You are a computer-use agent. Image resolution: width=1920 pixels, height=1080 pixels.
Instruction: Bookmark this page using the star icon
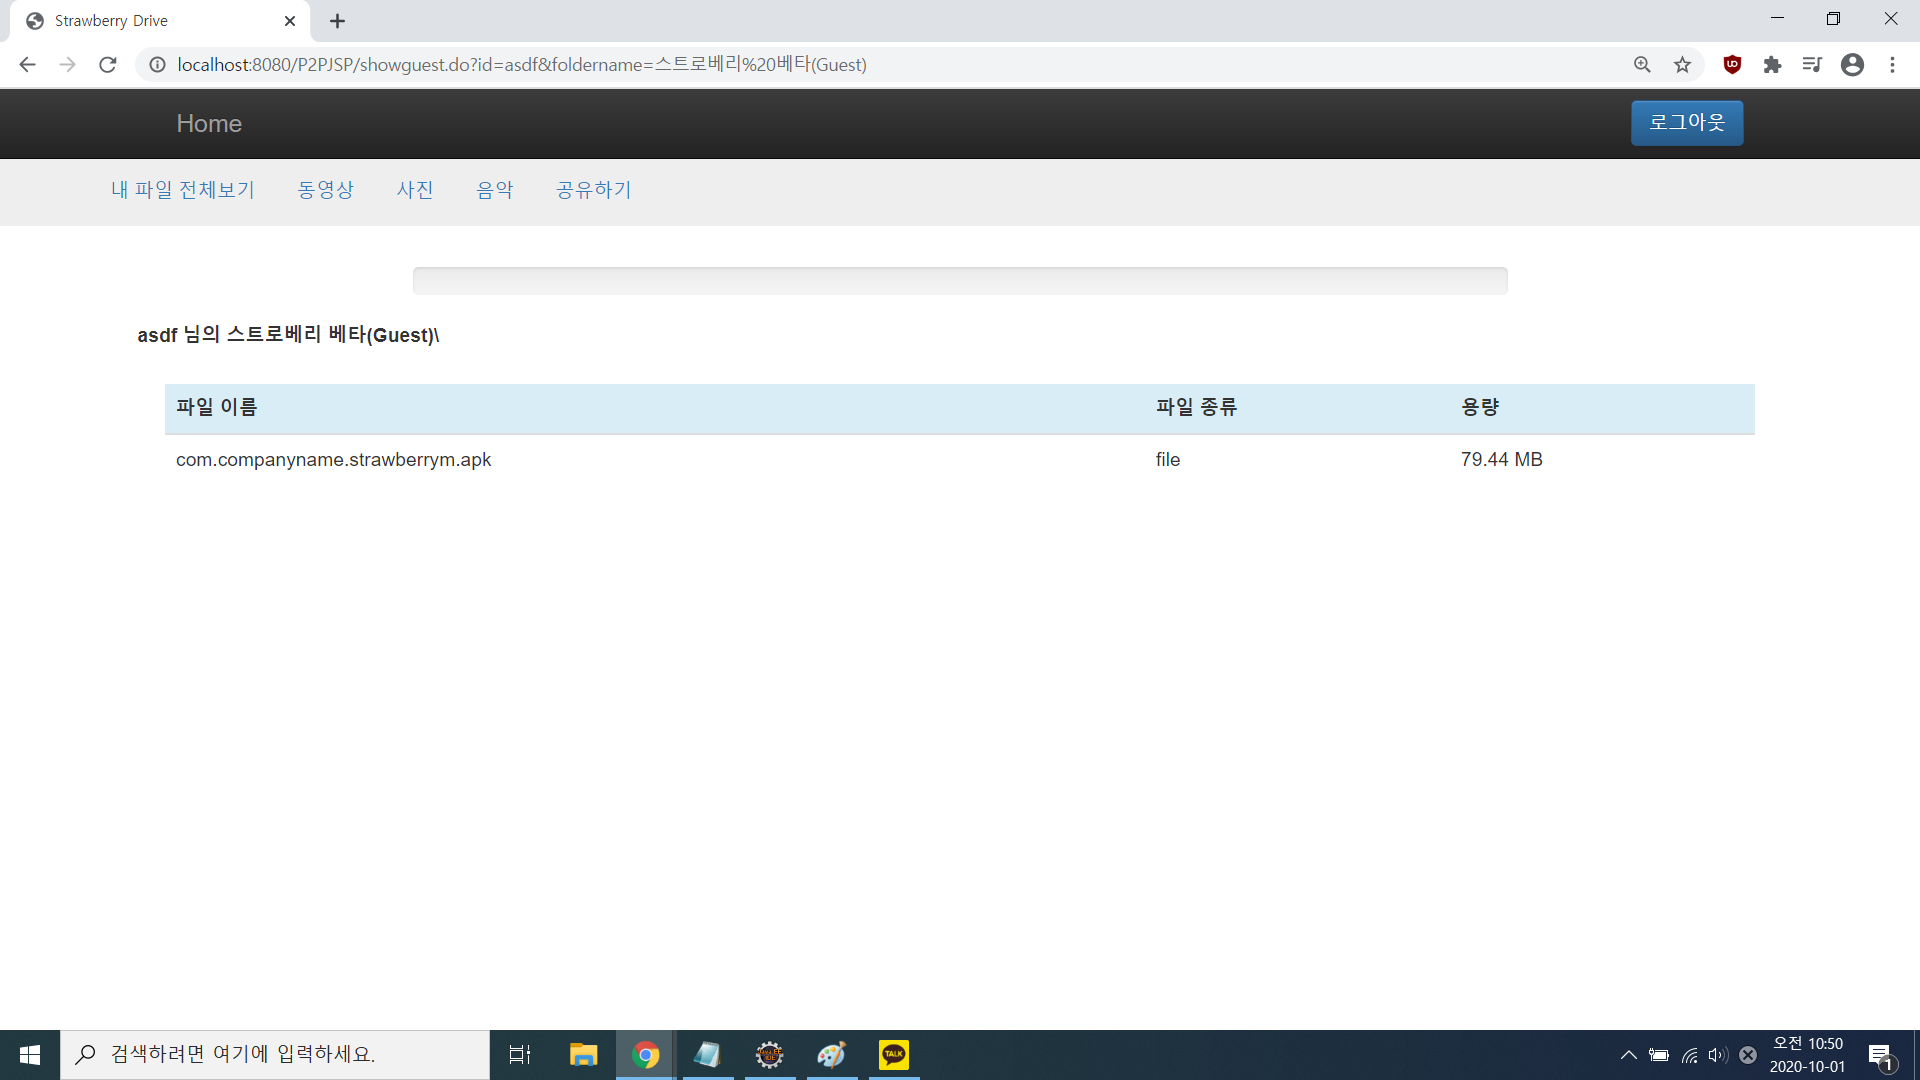tap(1682, 64)
